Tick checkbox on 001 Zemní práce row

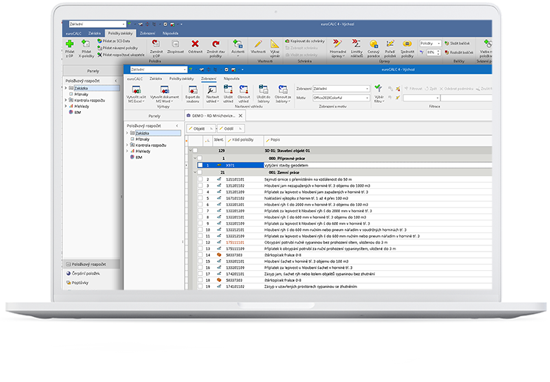coord(200,173)
